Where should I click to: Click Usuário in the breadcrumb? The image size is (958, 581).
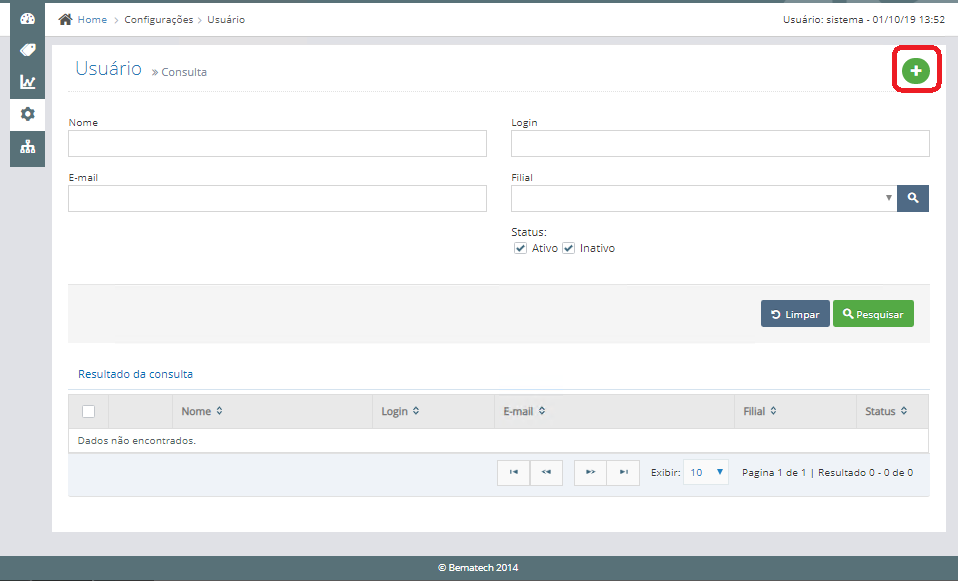[x=226, y=20]
